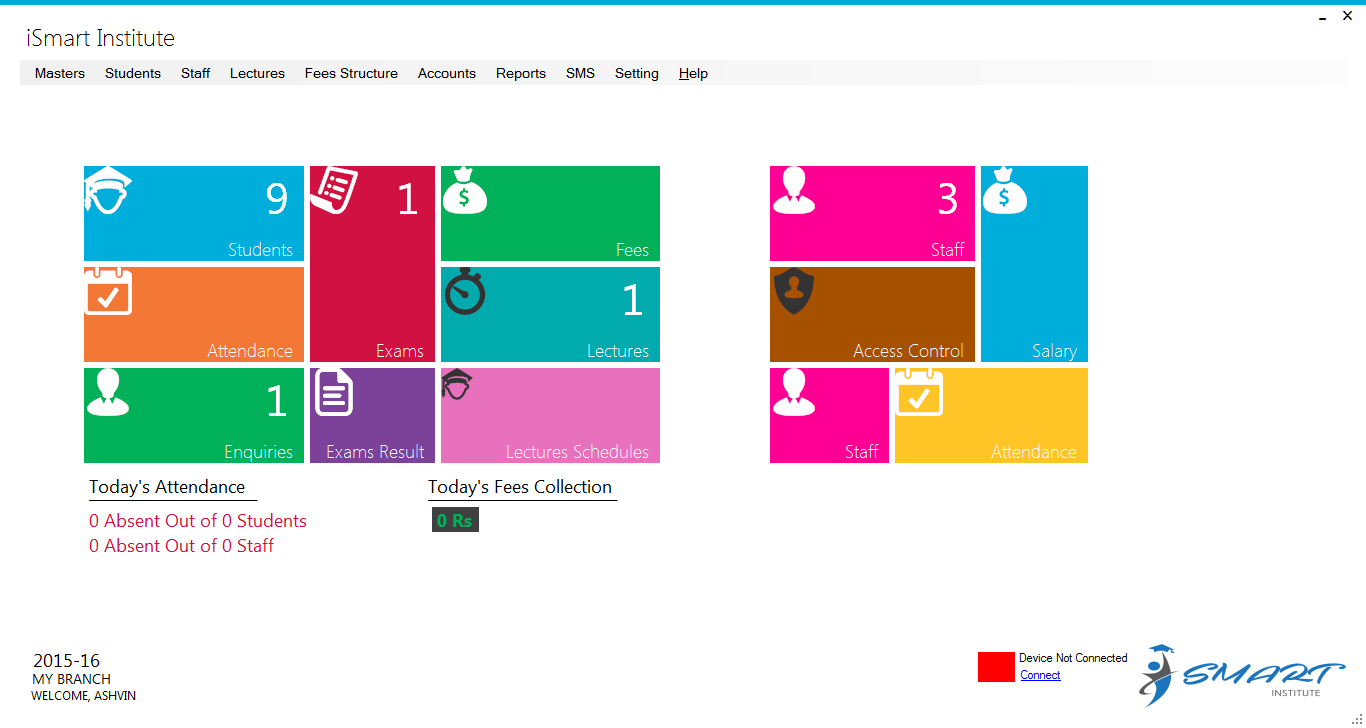
Task: Select the Lectures stopwatch tile
Action: 550,314
